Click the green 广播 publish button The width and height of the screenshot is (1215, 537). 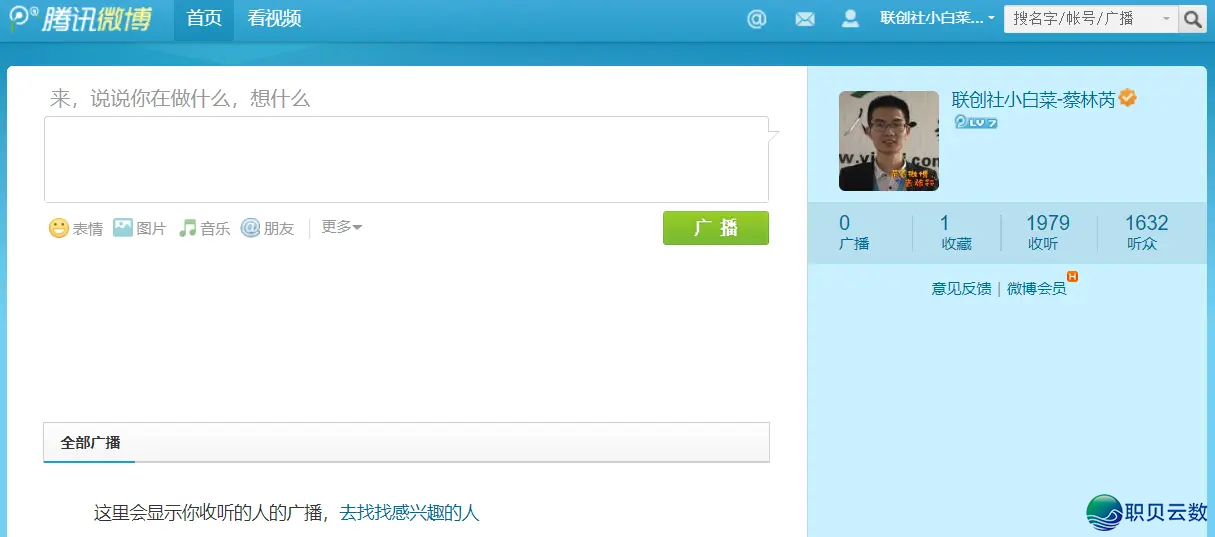tap(716, 228)
